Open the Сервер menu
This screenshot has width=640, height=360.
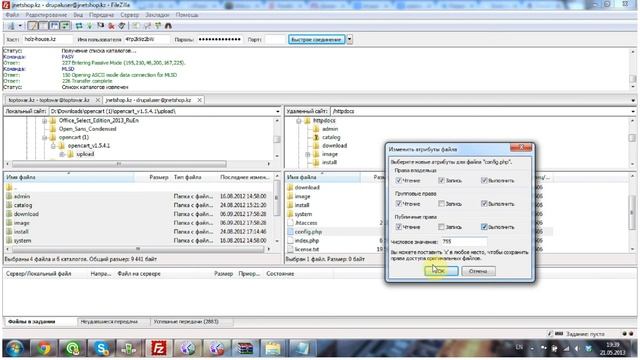pos(129,15)
